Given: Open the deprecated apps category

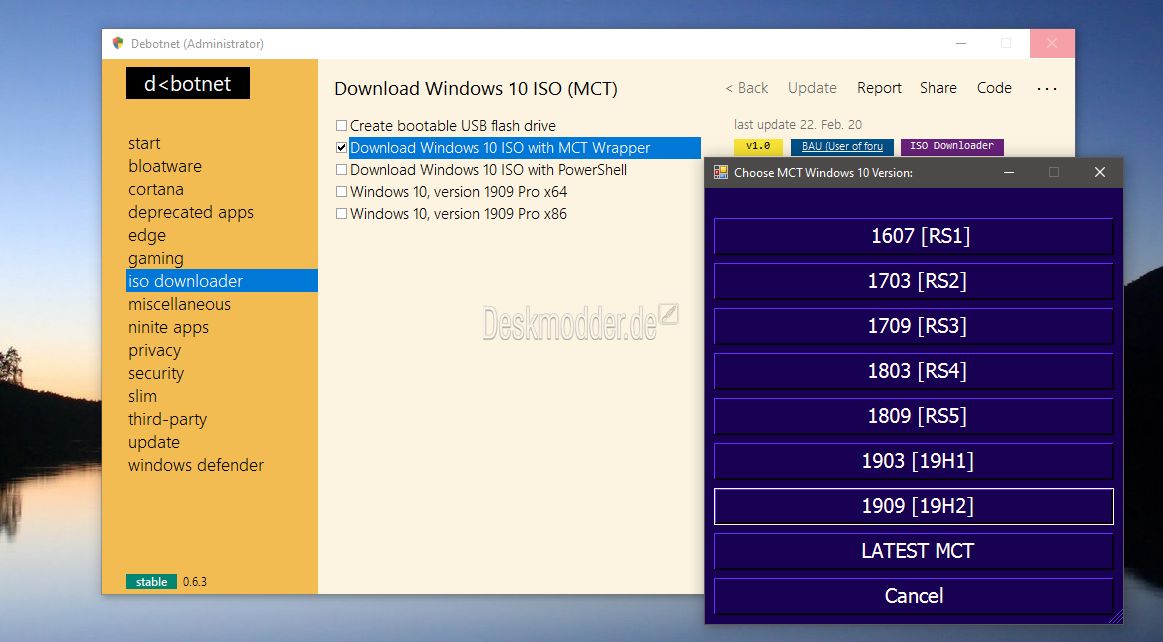Looking at the screenshot, I should (191, 212).
